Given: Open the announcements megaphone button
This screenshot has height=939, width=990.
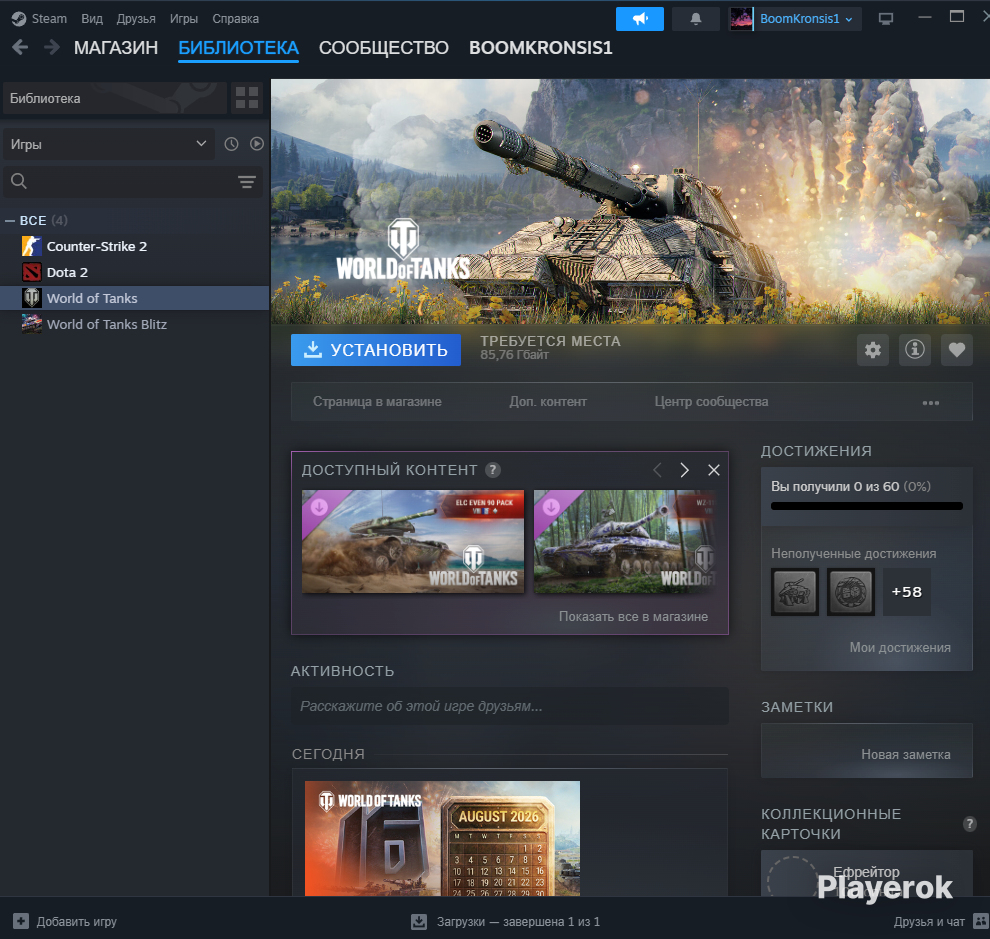Looking at the screenshot, I should [x=640, y=19].
